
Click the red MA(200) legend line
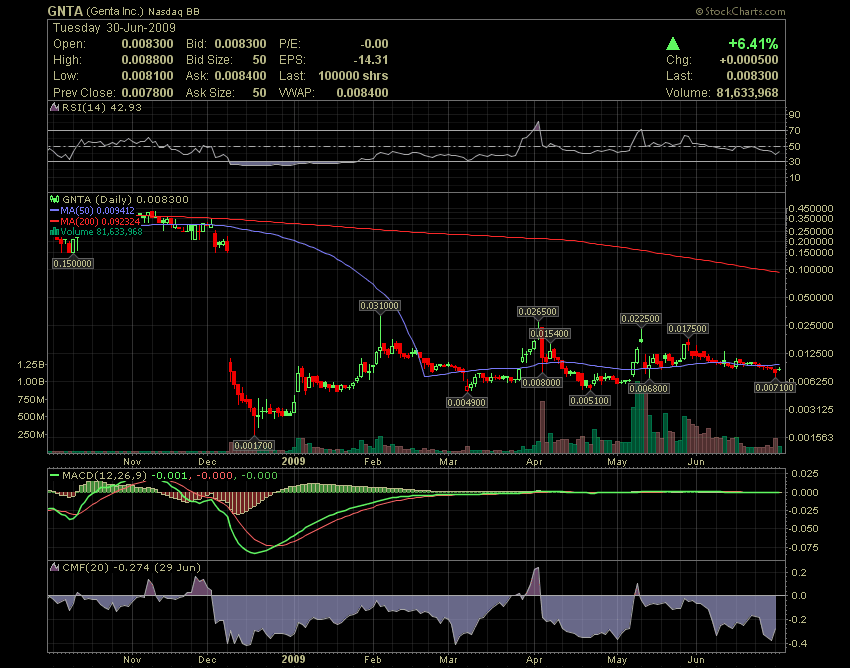pyautogui.click(x=54, y=221)
